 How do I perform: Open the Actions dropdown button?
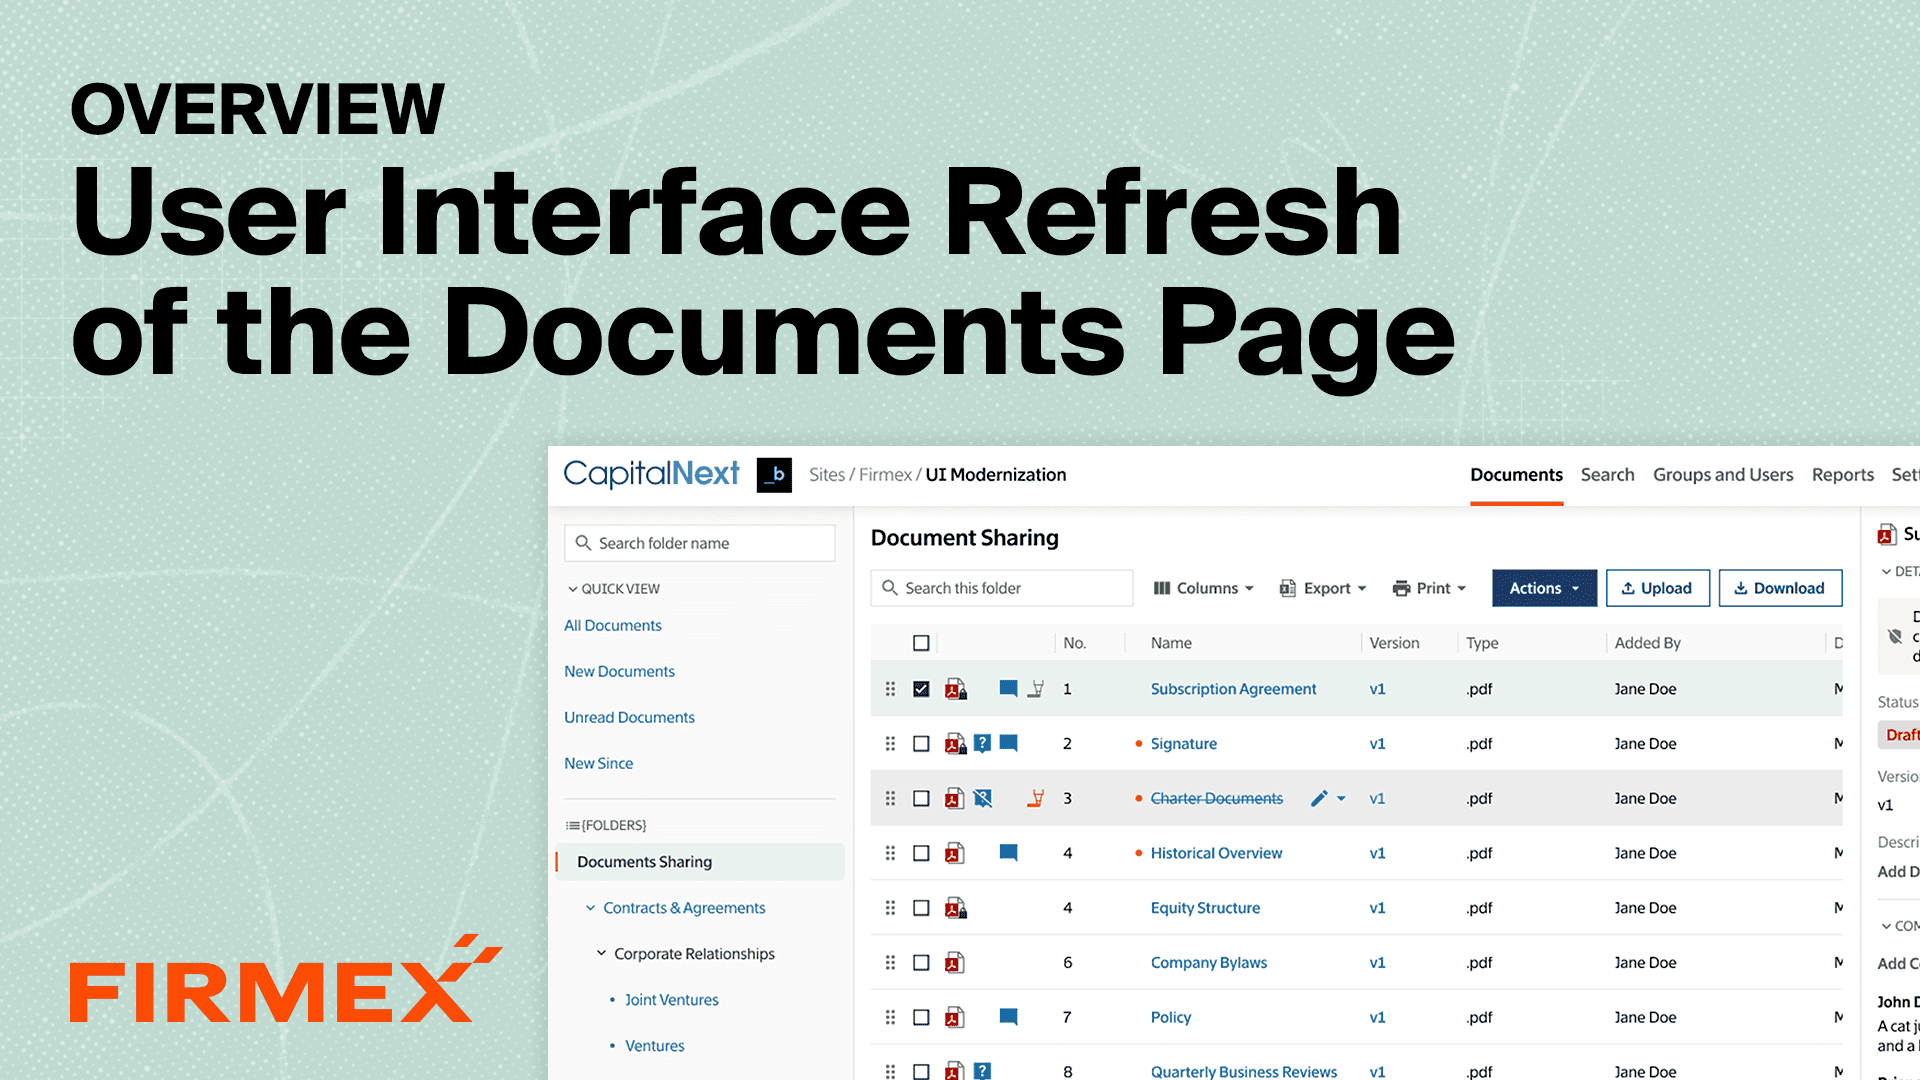(x=1544, y=588)
